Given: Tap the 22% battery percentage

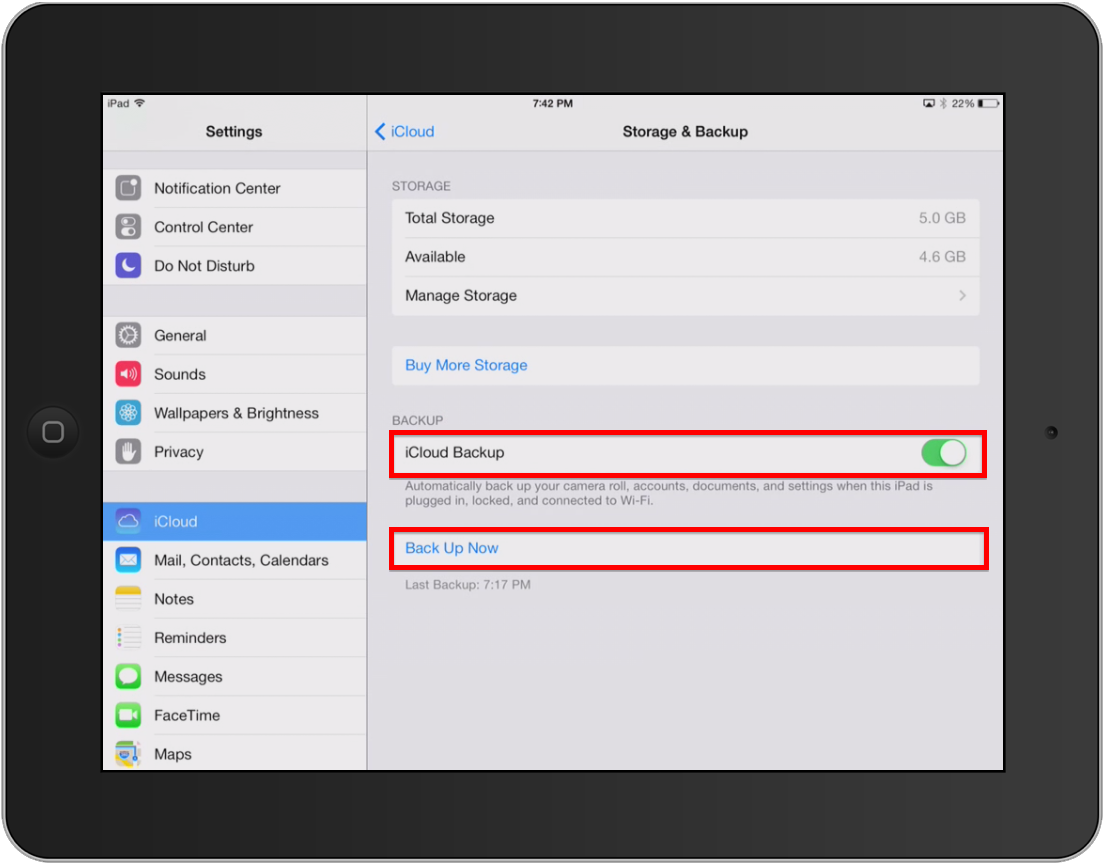Looking at the screenshot, I should [963, 104].
